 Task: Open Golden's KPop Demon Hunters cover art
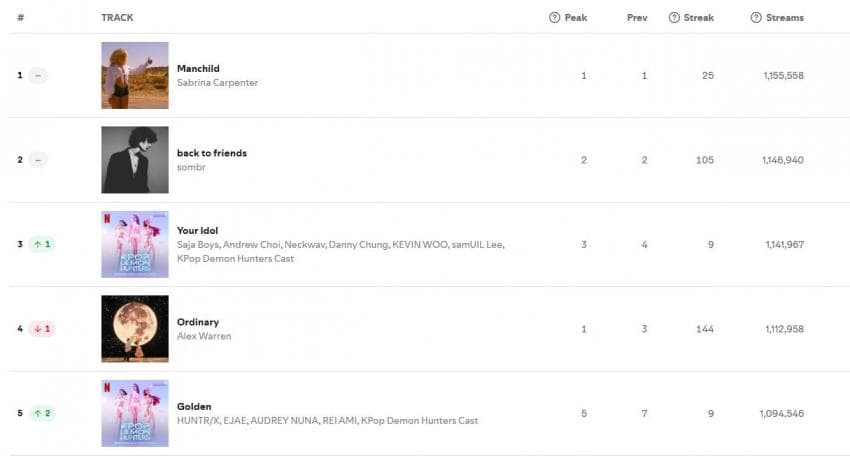point(135,413)
